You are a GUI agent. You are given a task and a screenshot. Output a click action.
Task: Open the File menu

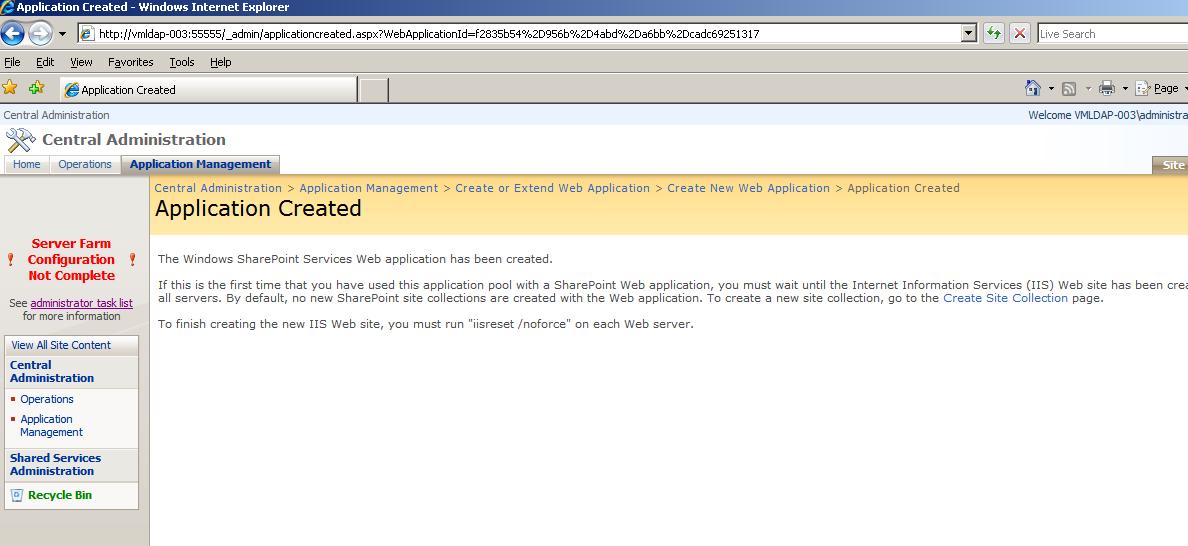coord(12,62)
